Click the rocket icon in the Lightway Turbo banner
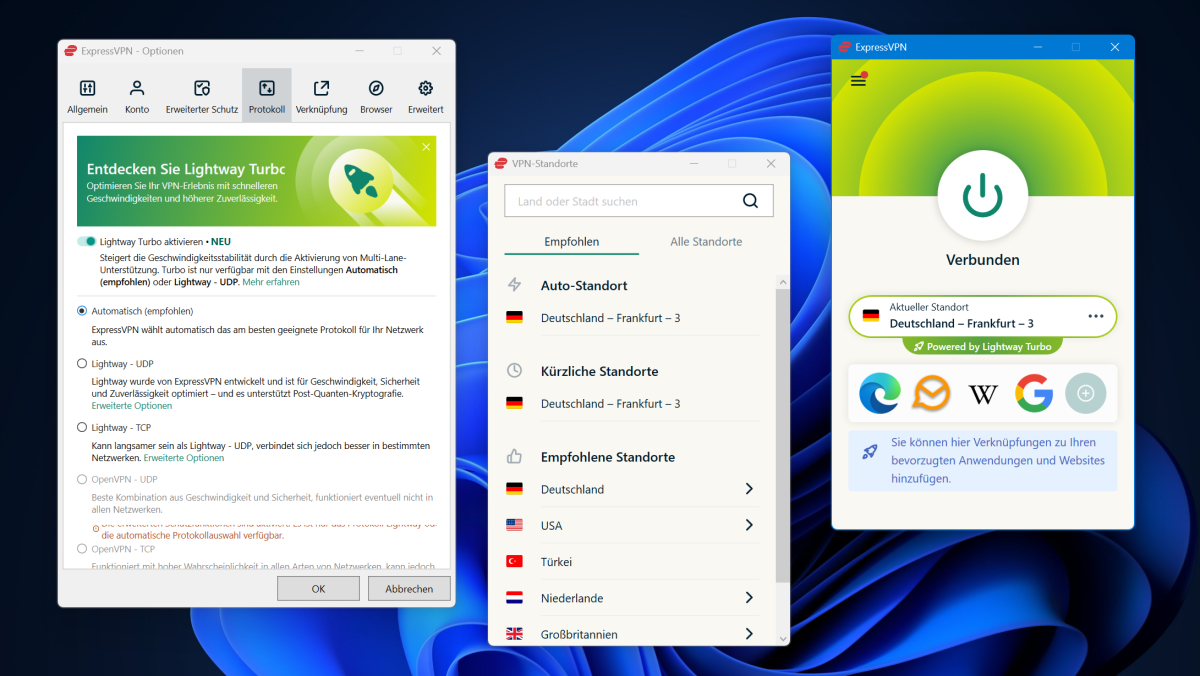 [x=359, y=180]
